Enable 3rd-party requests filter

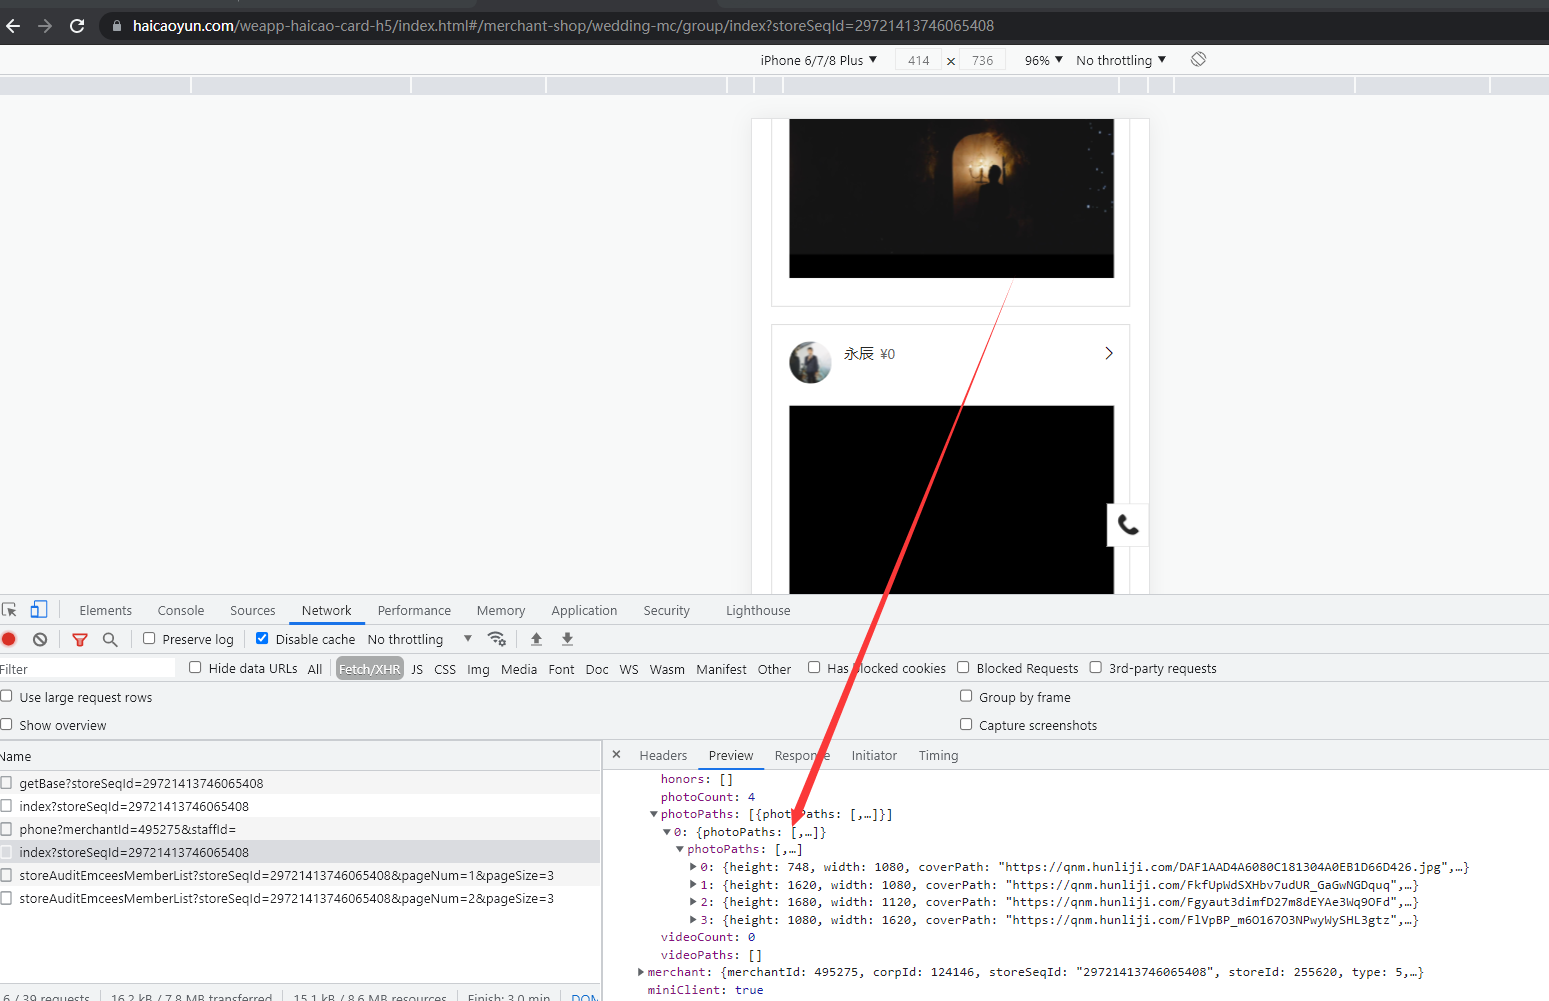coord(1095,667)
